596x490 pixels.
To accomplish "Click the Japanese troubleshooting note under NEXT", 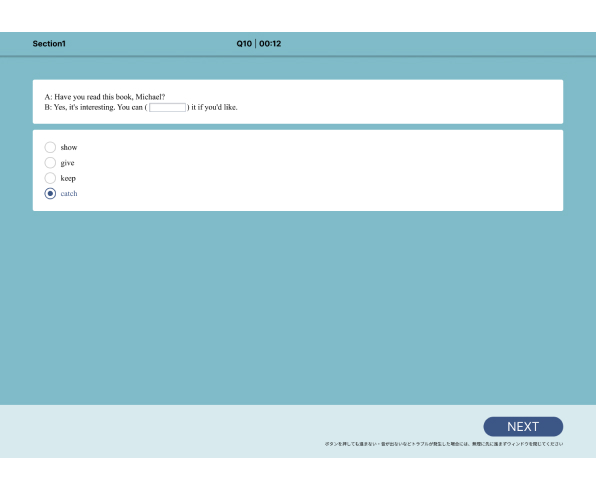I will 444,444.
